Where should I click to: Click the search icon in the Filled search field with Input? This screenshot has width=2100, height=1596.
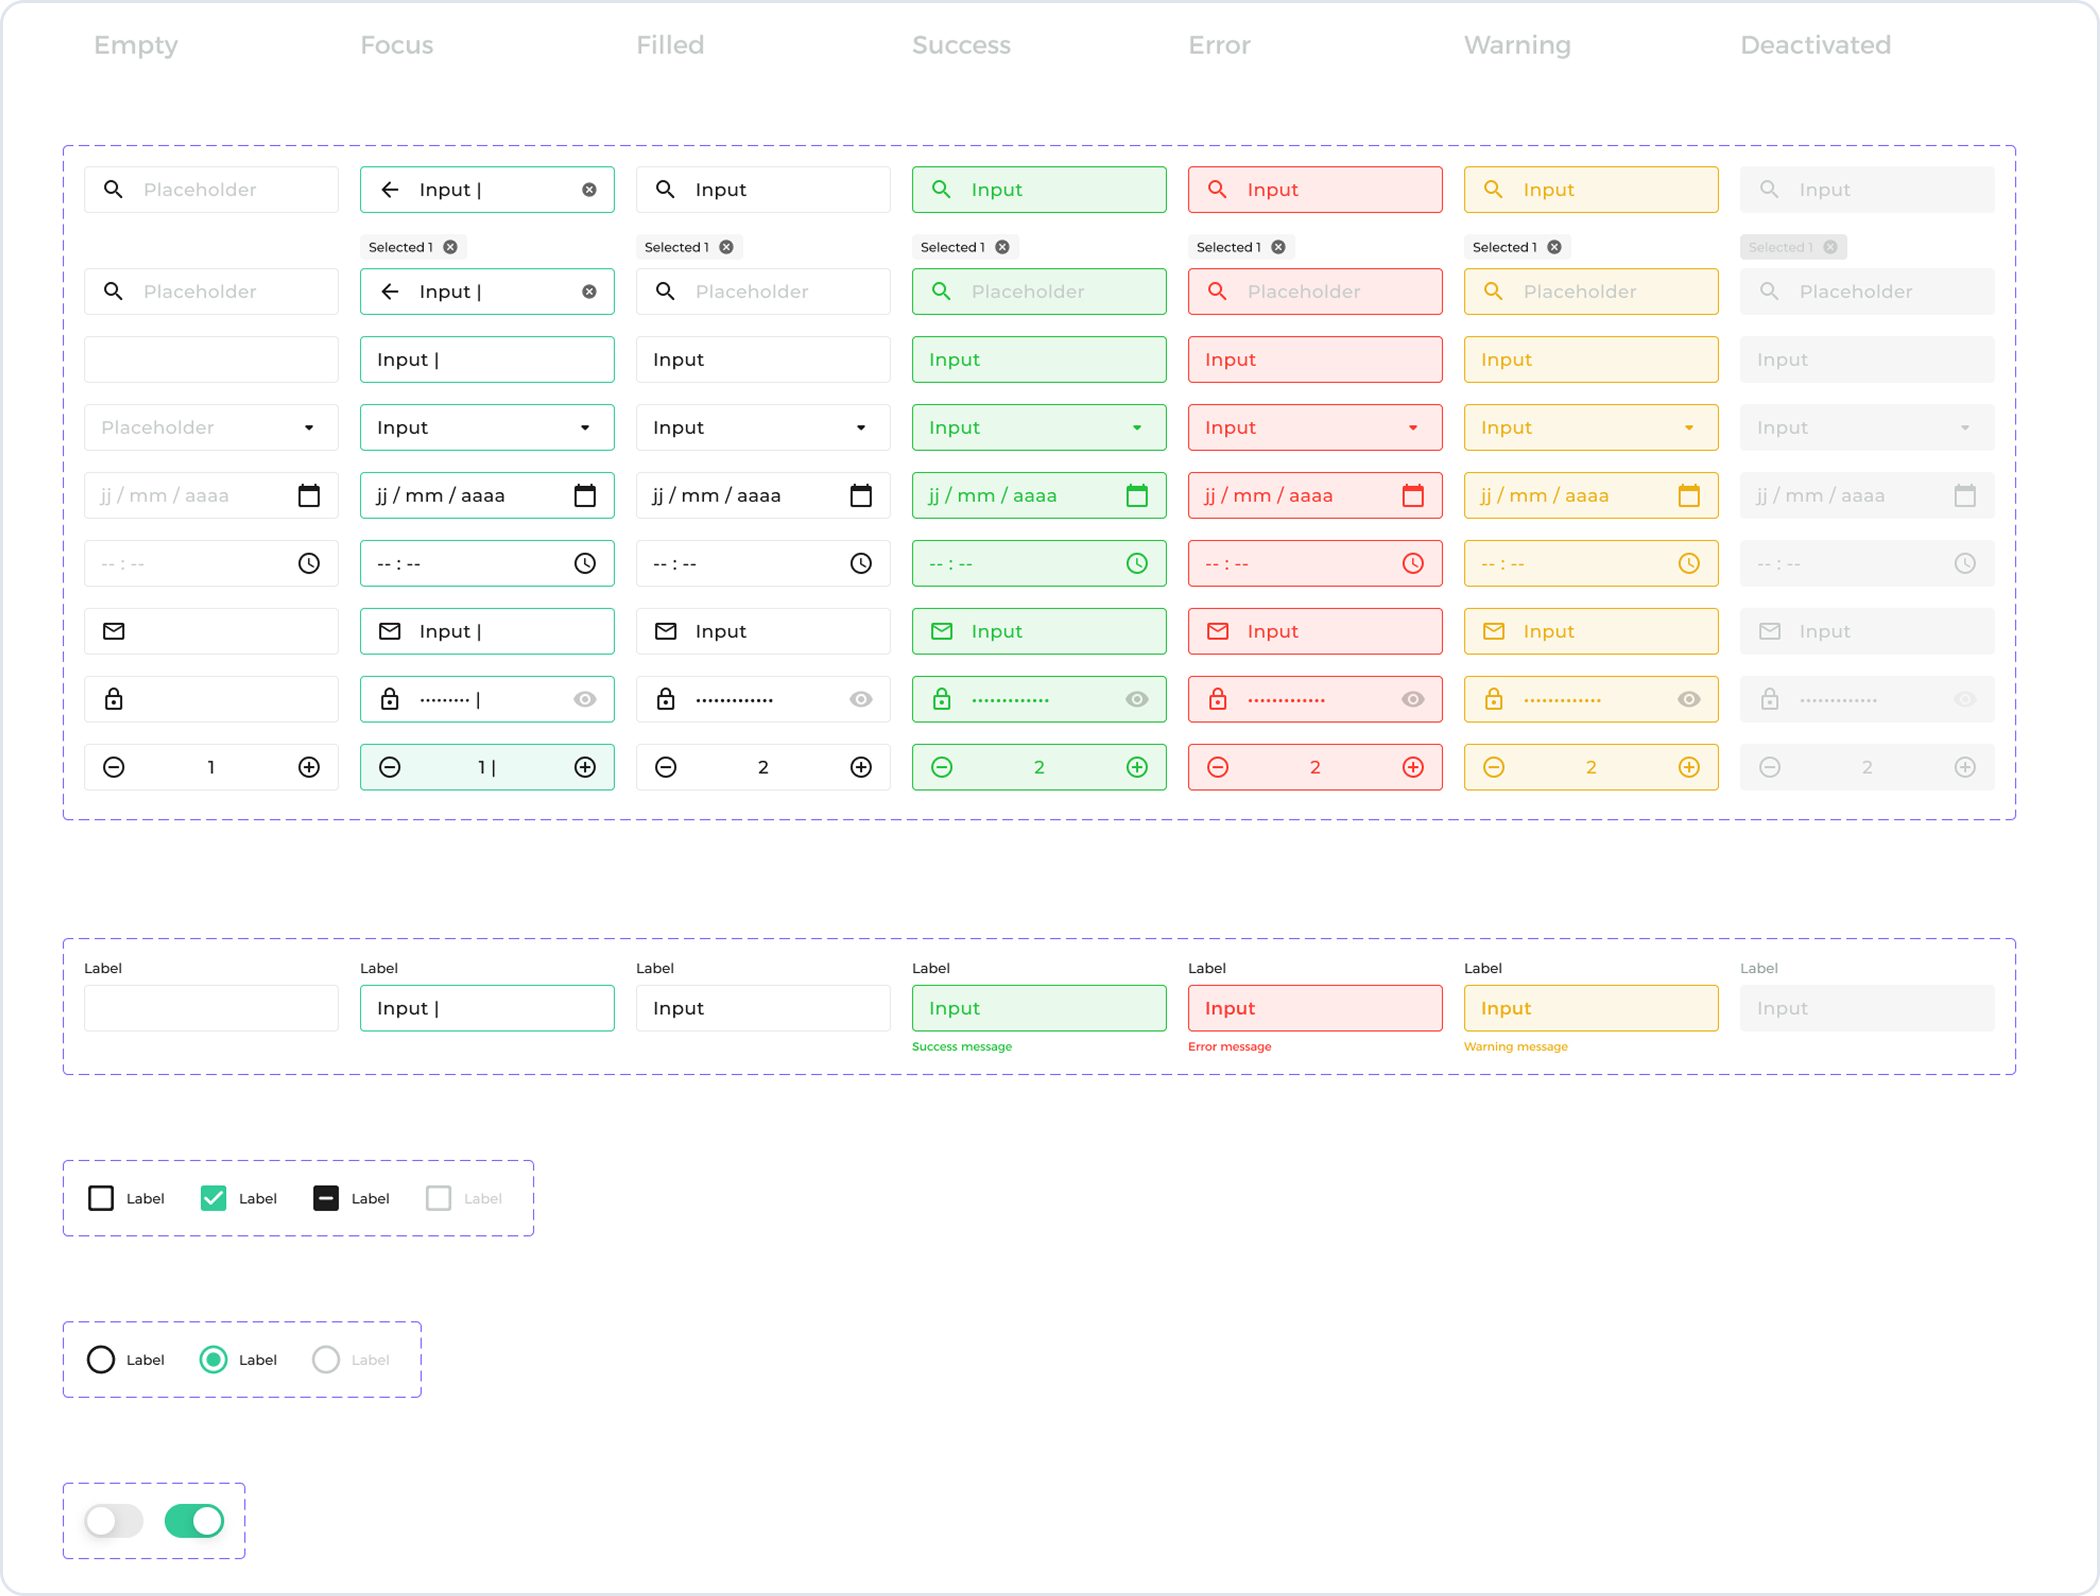click(x=665, y=189)
